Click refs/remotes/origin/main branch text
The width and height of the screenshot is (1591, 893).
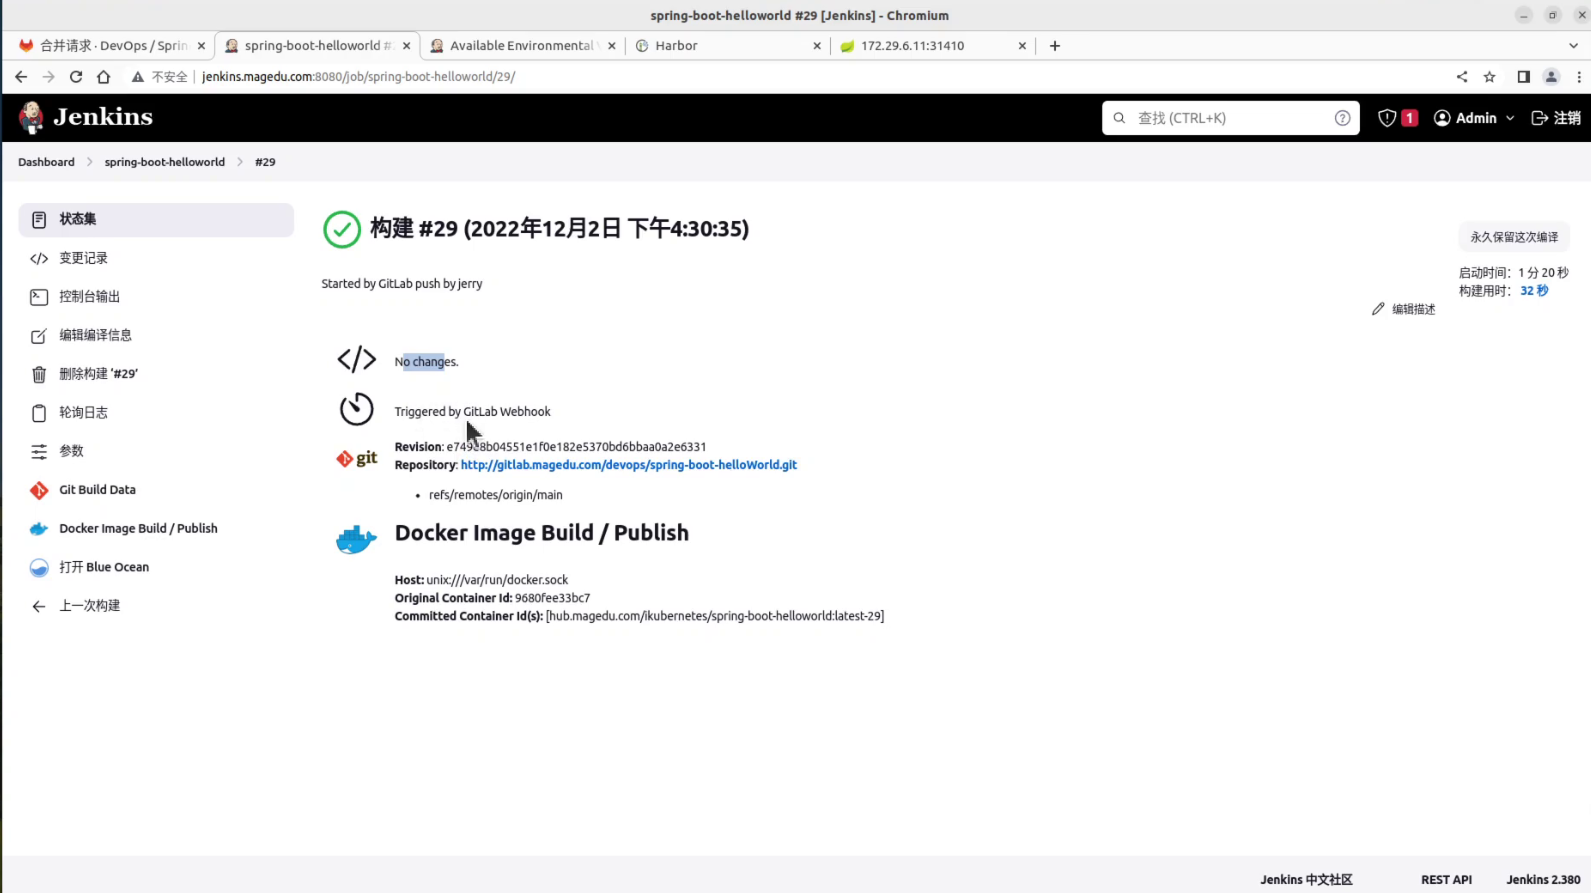coord(495,495)
